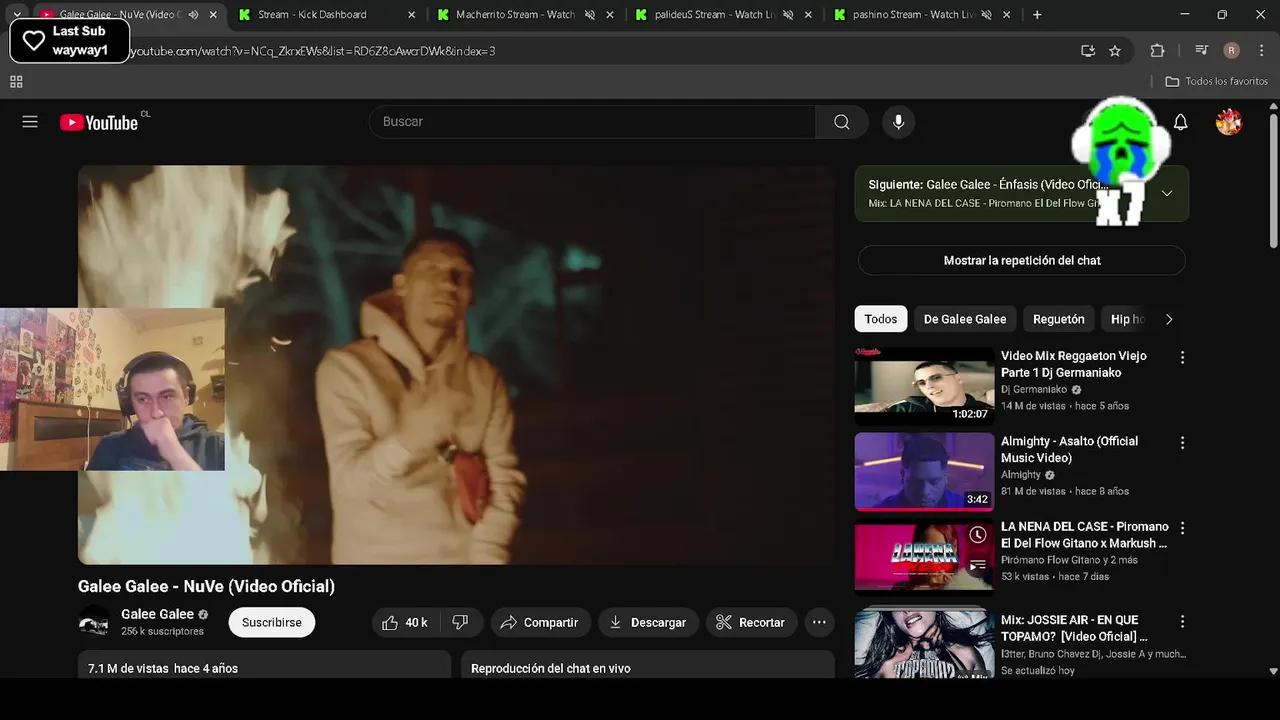
Task: Open options for Video Mix Reggaeton Viejo
Action: 1182,357
